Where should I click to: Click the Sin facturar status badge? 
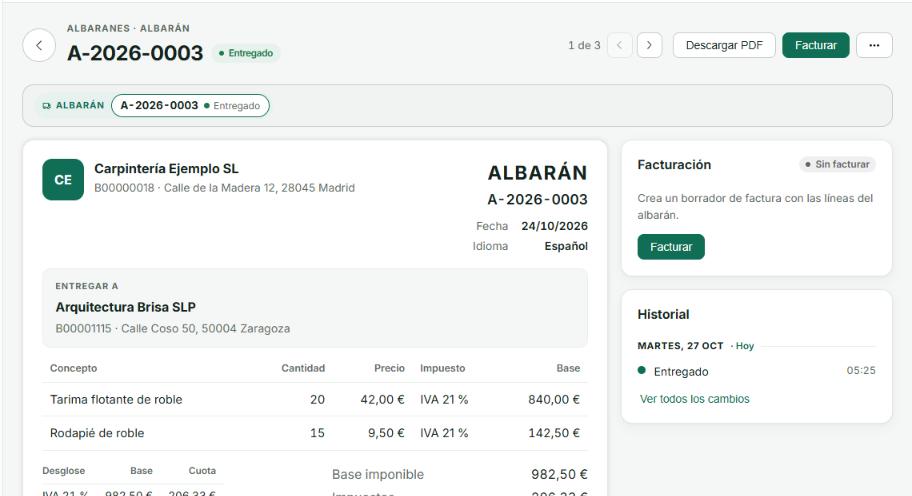pos(837,165)
